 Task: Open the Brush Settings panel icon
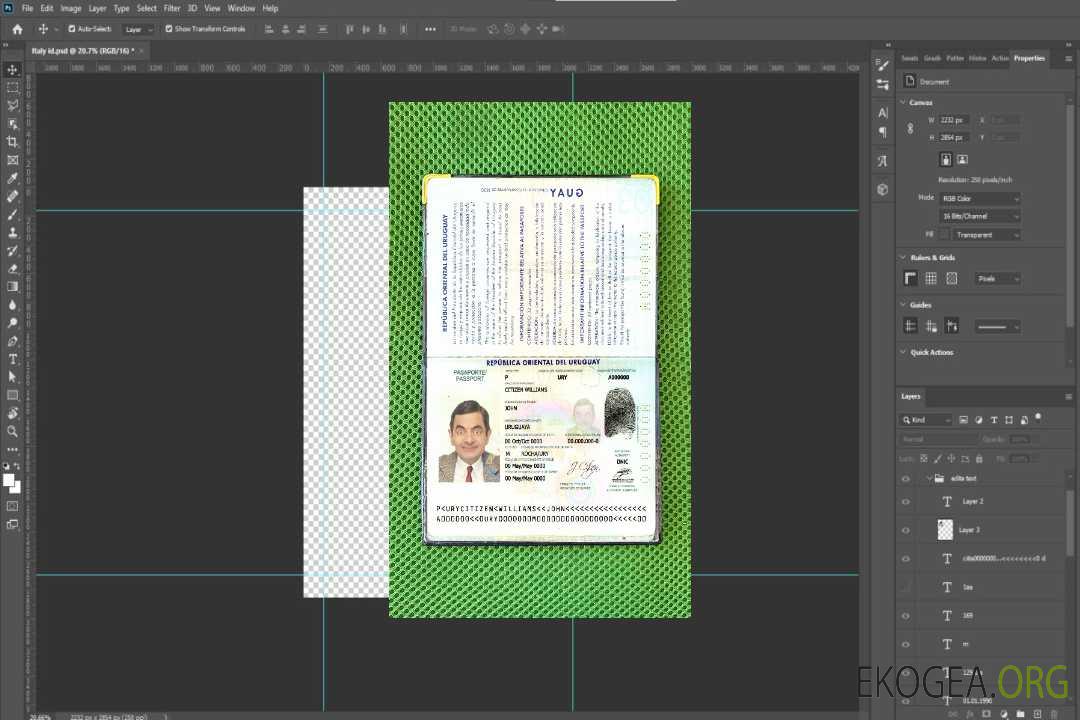(x=882, y=65)
